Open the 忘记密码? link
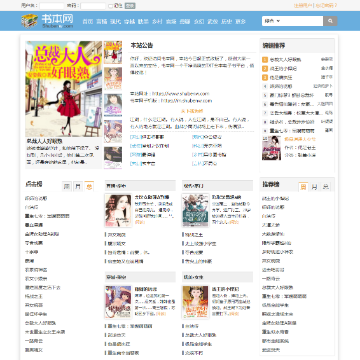 [x=326, y=6]
